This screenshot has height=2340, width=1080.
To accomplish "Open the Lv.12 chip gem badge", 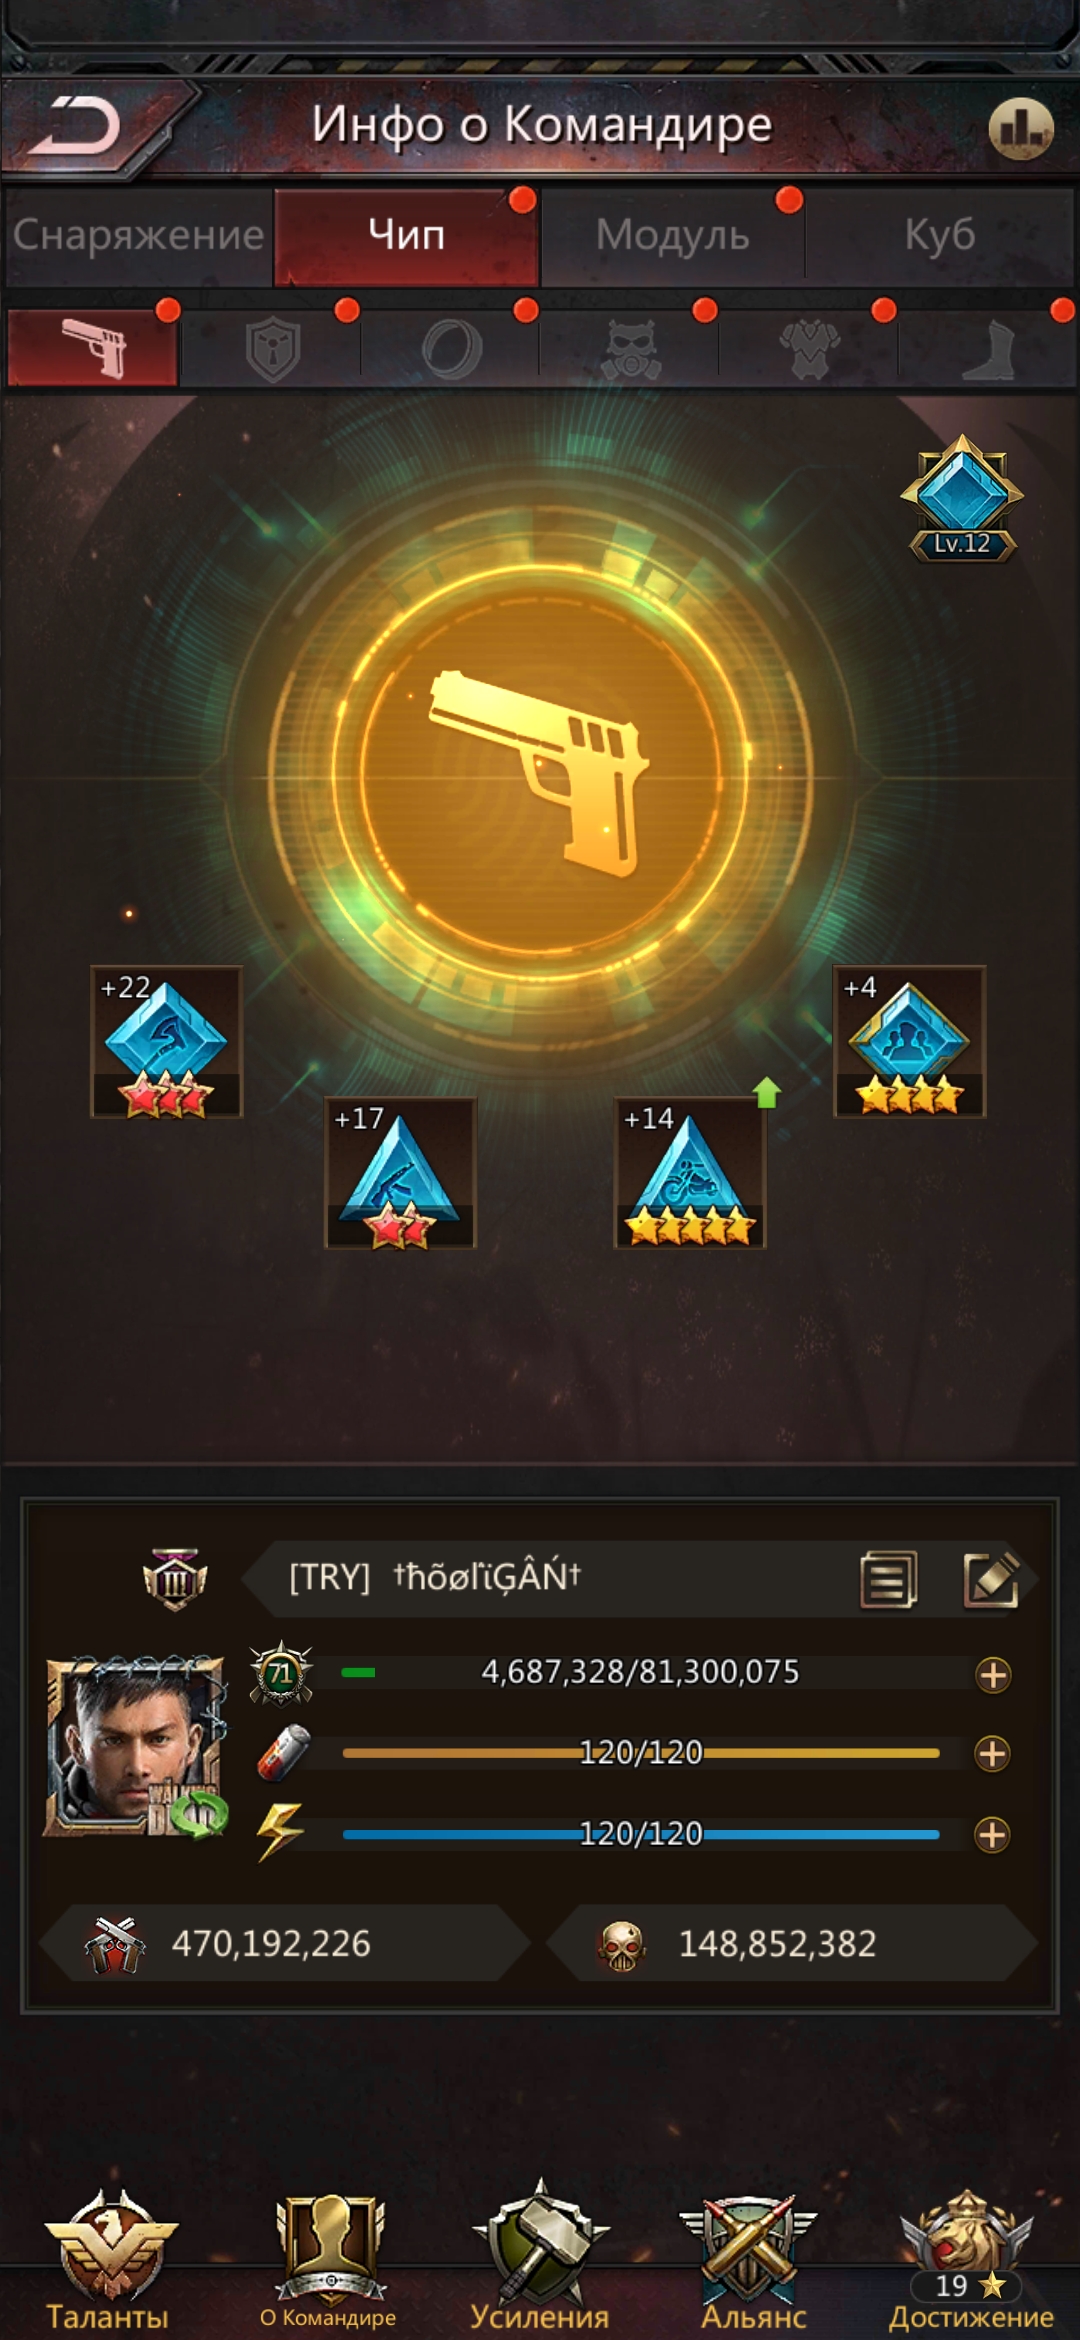I will [962, 498].
